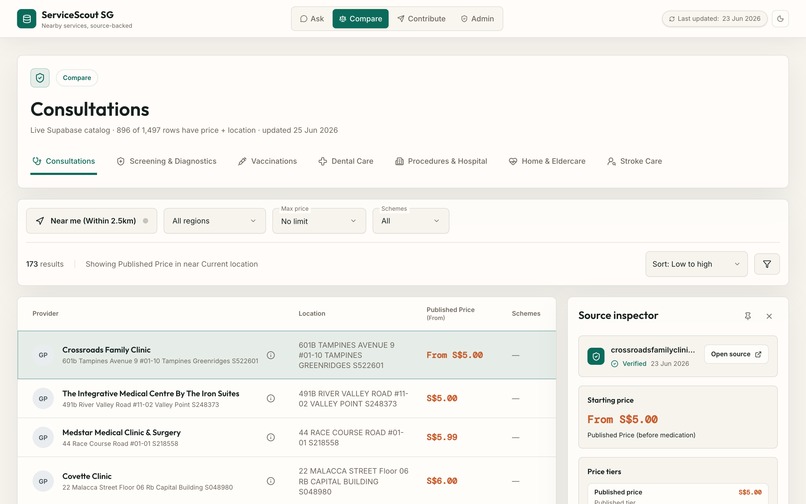Viewport: 806px width, 504px height.
Task: Click GP avatar of Crossroads Family Clinic
Action: point(43,355)
